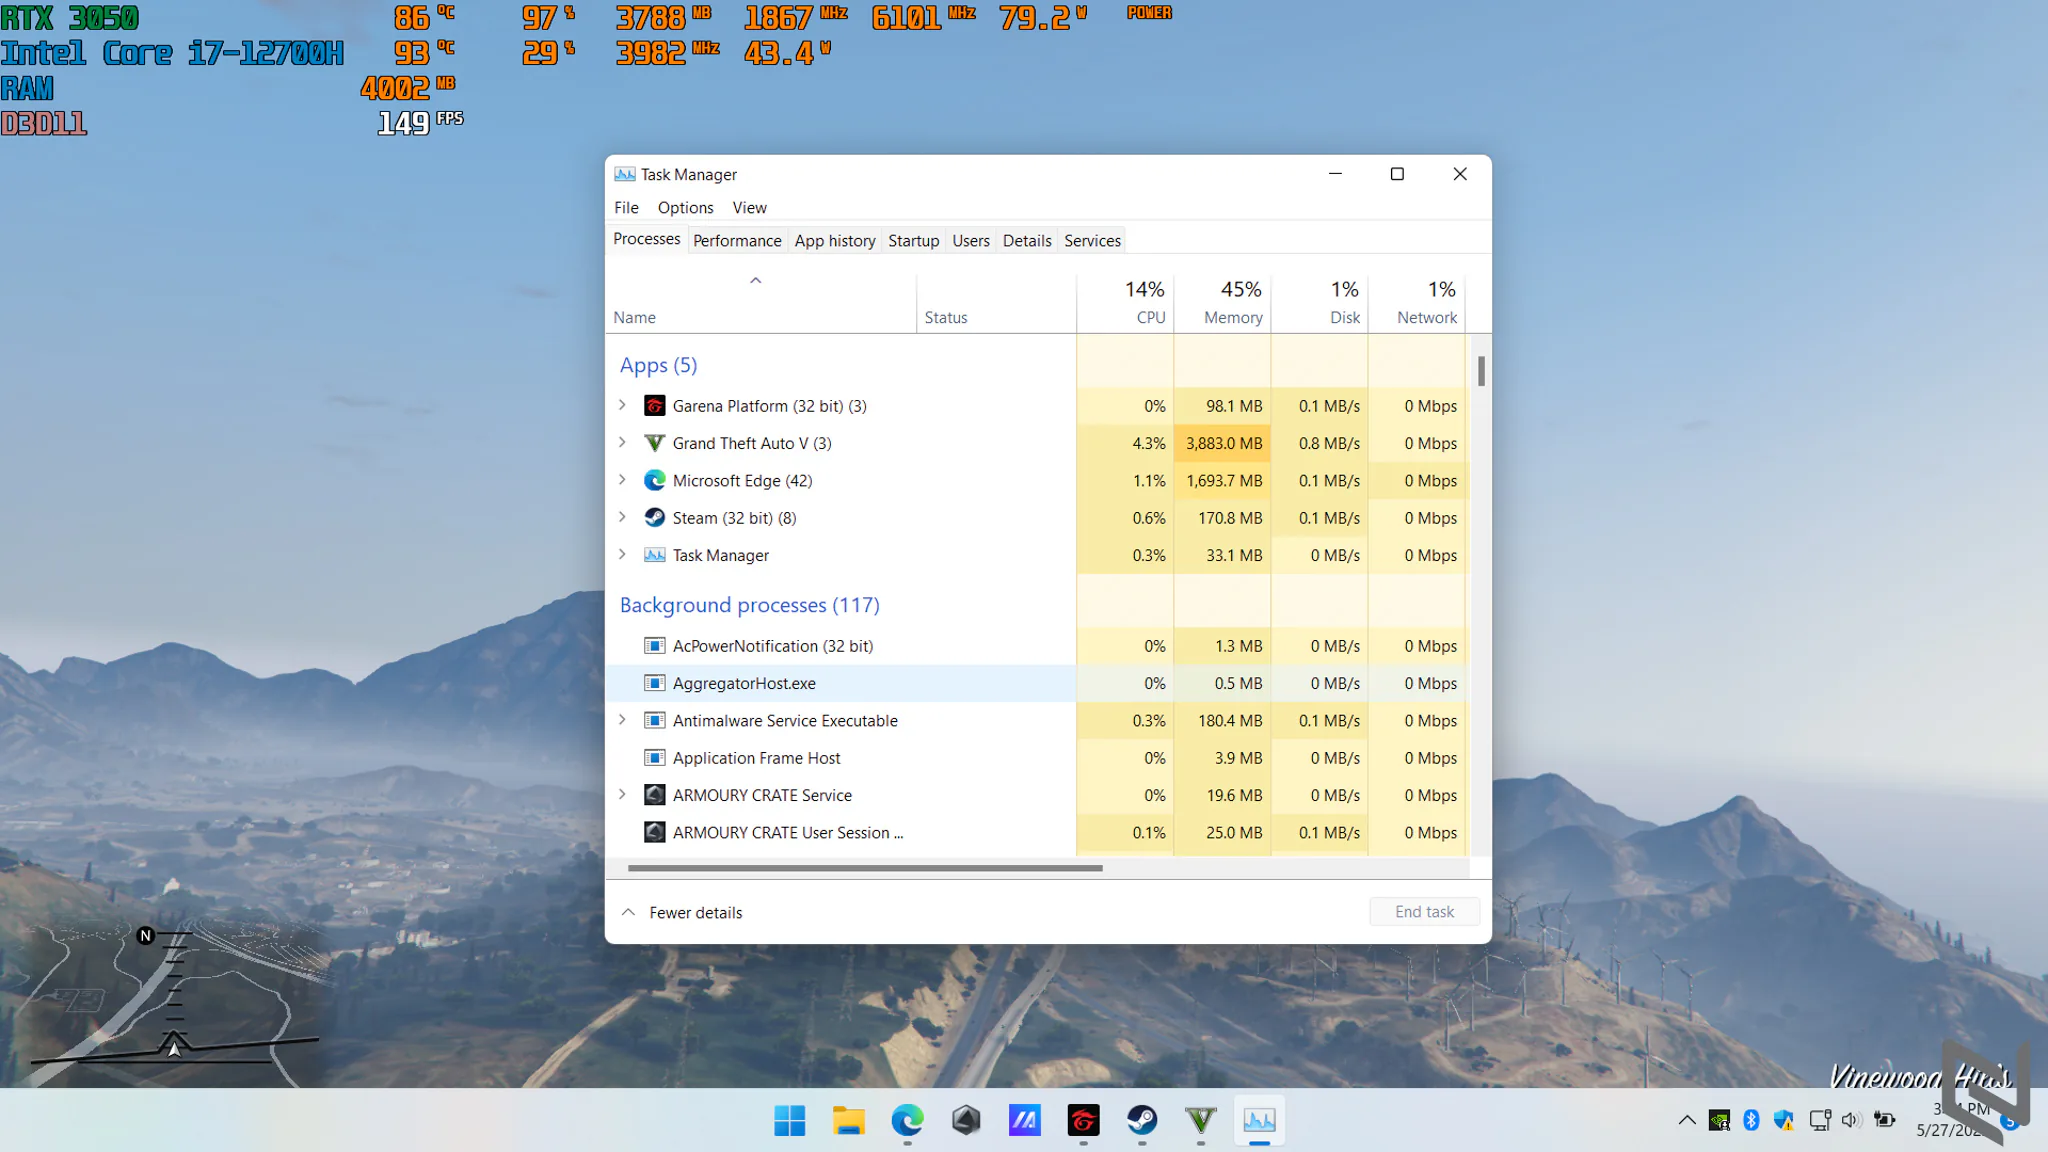Expand Microsoft Edge process group

(x=622, y=480)
